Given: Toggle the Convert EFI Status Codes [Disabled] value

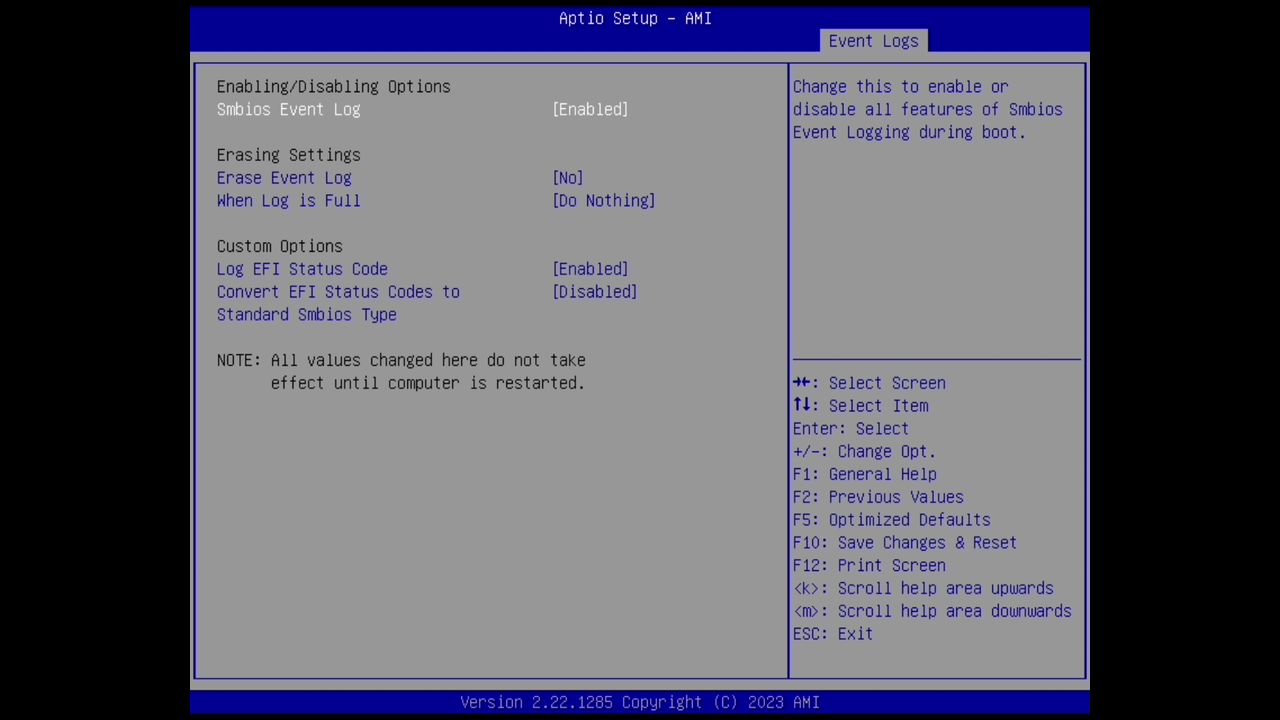Looking at the screenshot, I should click(x=595, y=292).
